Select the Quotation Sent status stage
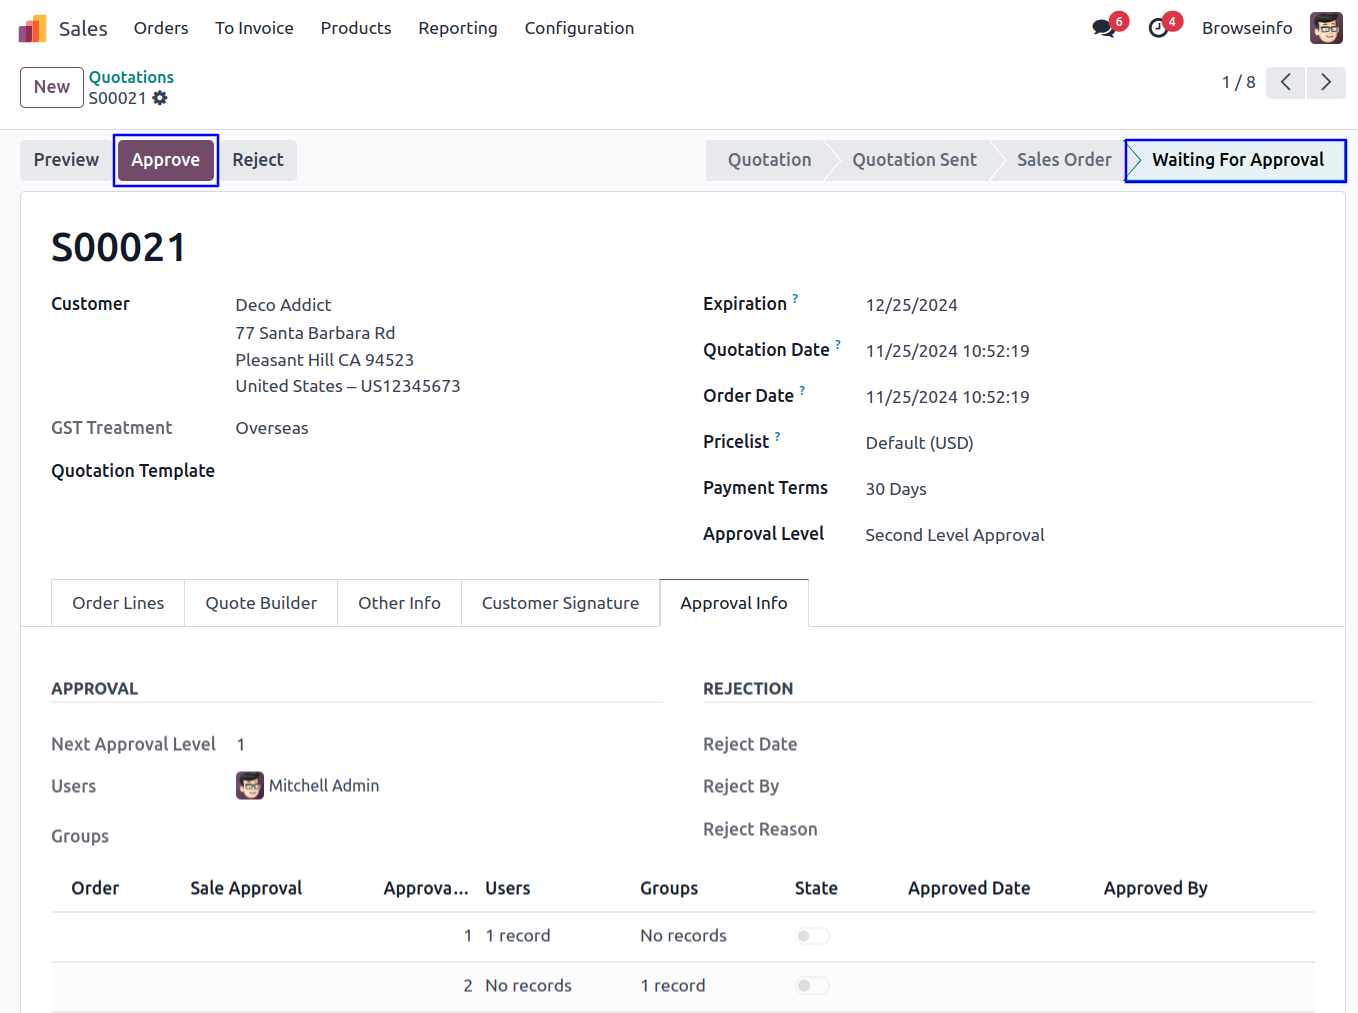The width and height of the screenshot is (1358, 1013). pos(914,160)
